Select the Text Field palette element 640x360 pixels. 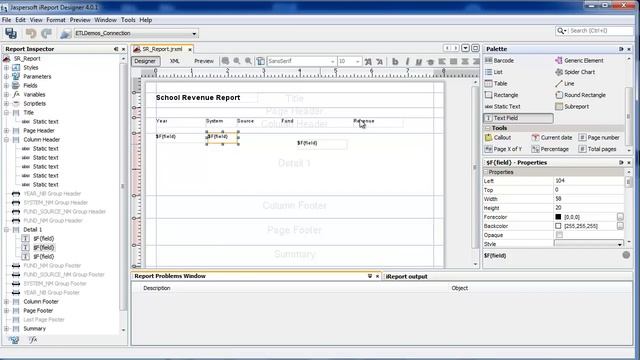click(x=518, y=118)
